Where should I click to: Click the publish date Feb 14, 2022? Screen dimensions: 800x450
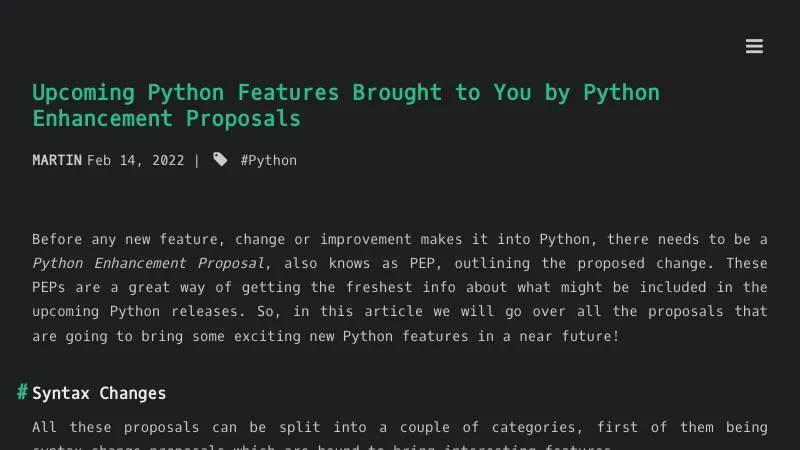(135, 160)
